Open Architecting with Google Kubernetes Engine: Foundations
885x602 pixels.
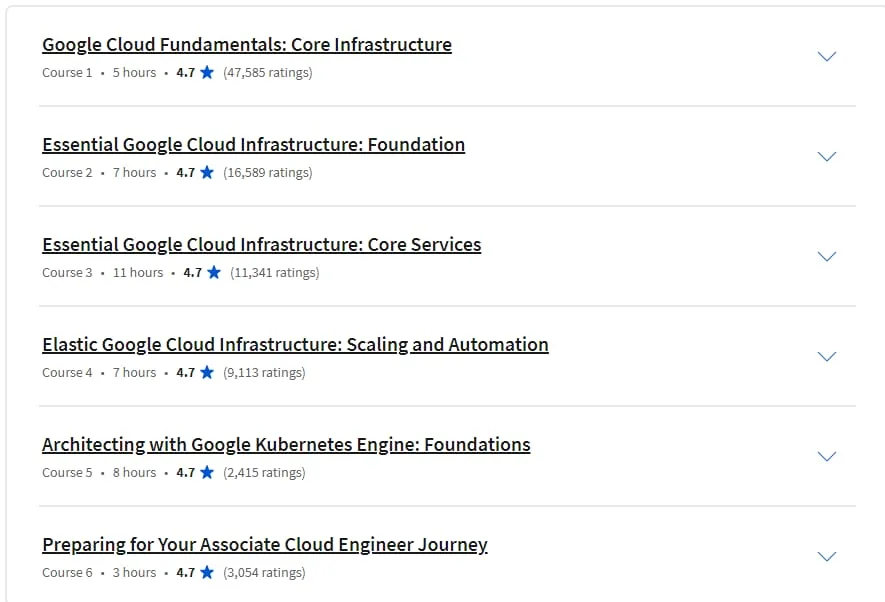(286, 445)
